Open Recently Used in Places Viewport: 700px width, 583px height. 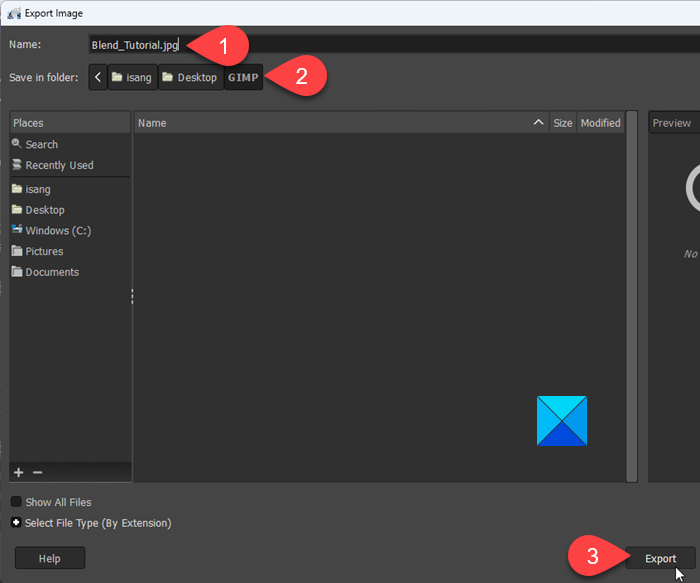click(x=70, y=165)
